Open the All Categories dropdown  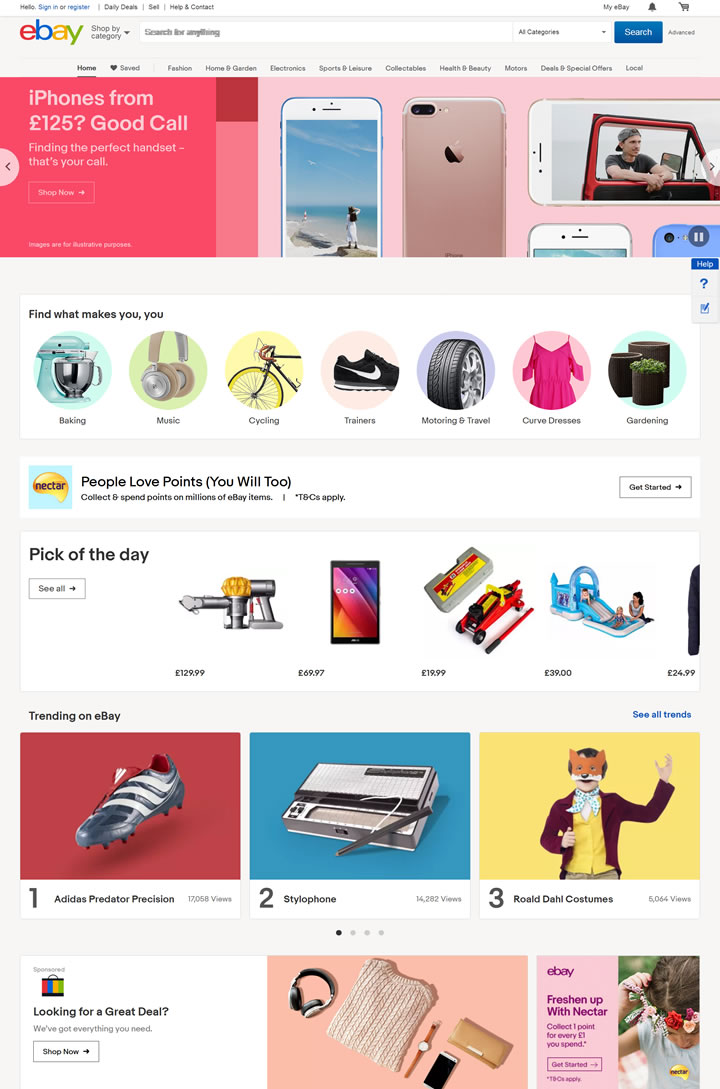click(x=562, y=32)
